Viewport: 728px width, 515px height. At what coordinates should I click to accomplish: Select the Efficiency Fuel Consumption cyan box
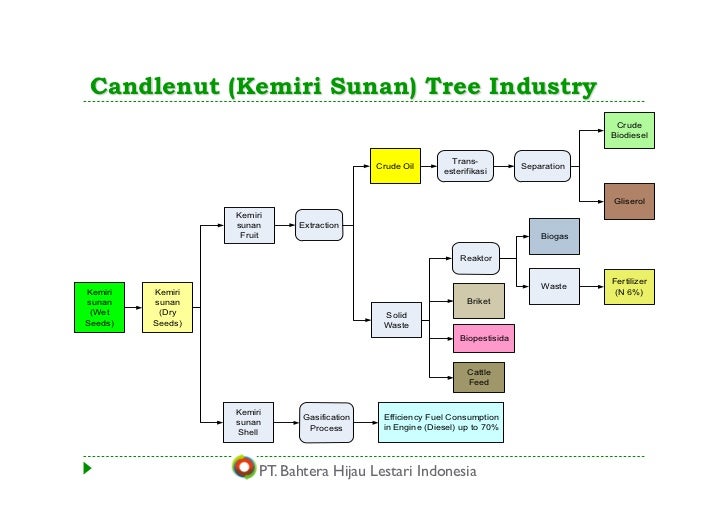coord(441,423)
